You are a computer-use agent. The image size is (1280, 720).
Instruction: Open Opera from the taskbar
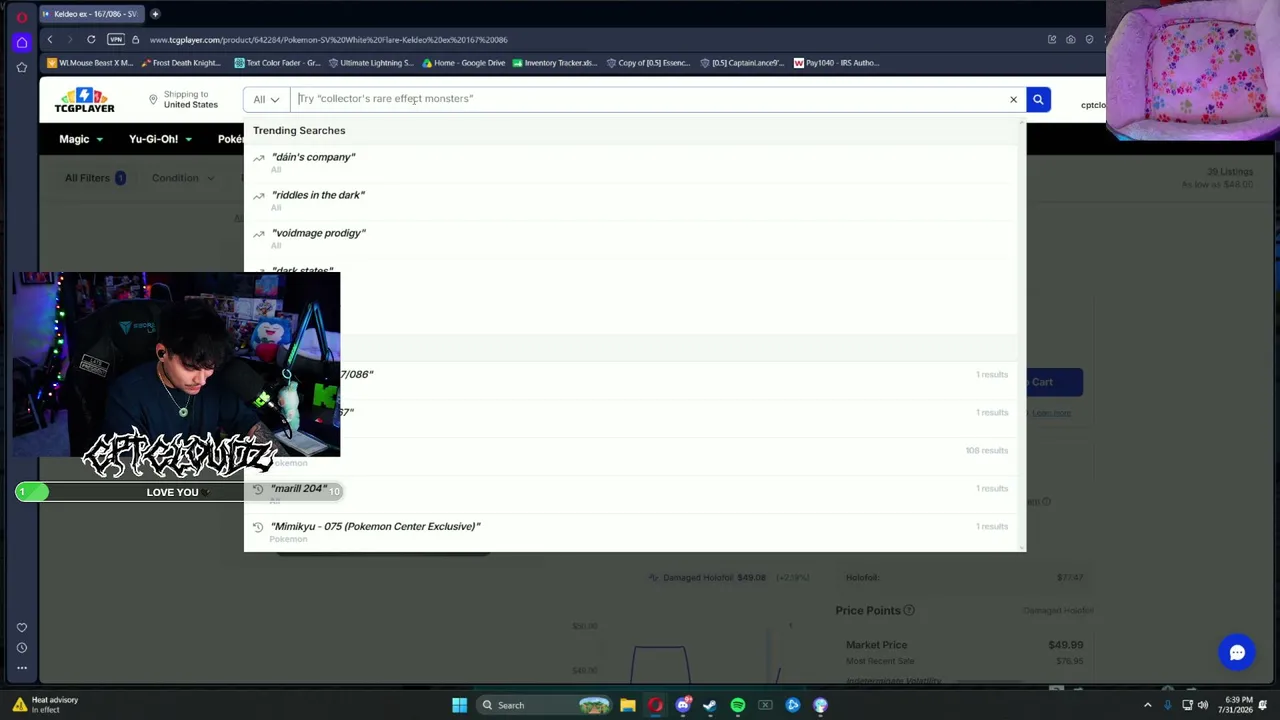[x=655, y=705]
